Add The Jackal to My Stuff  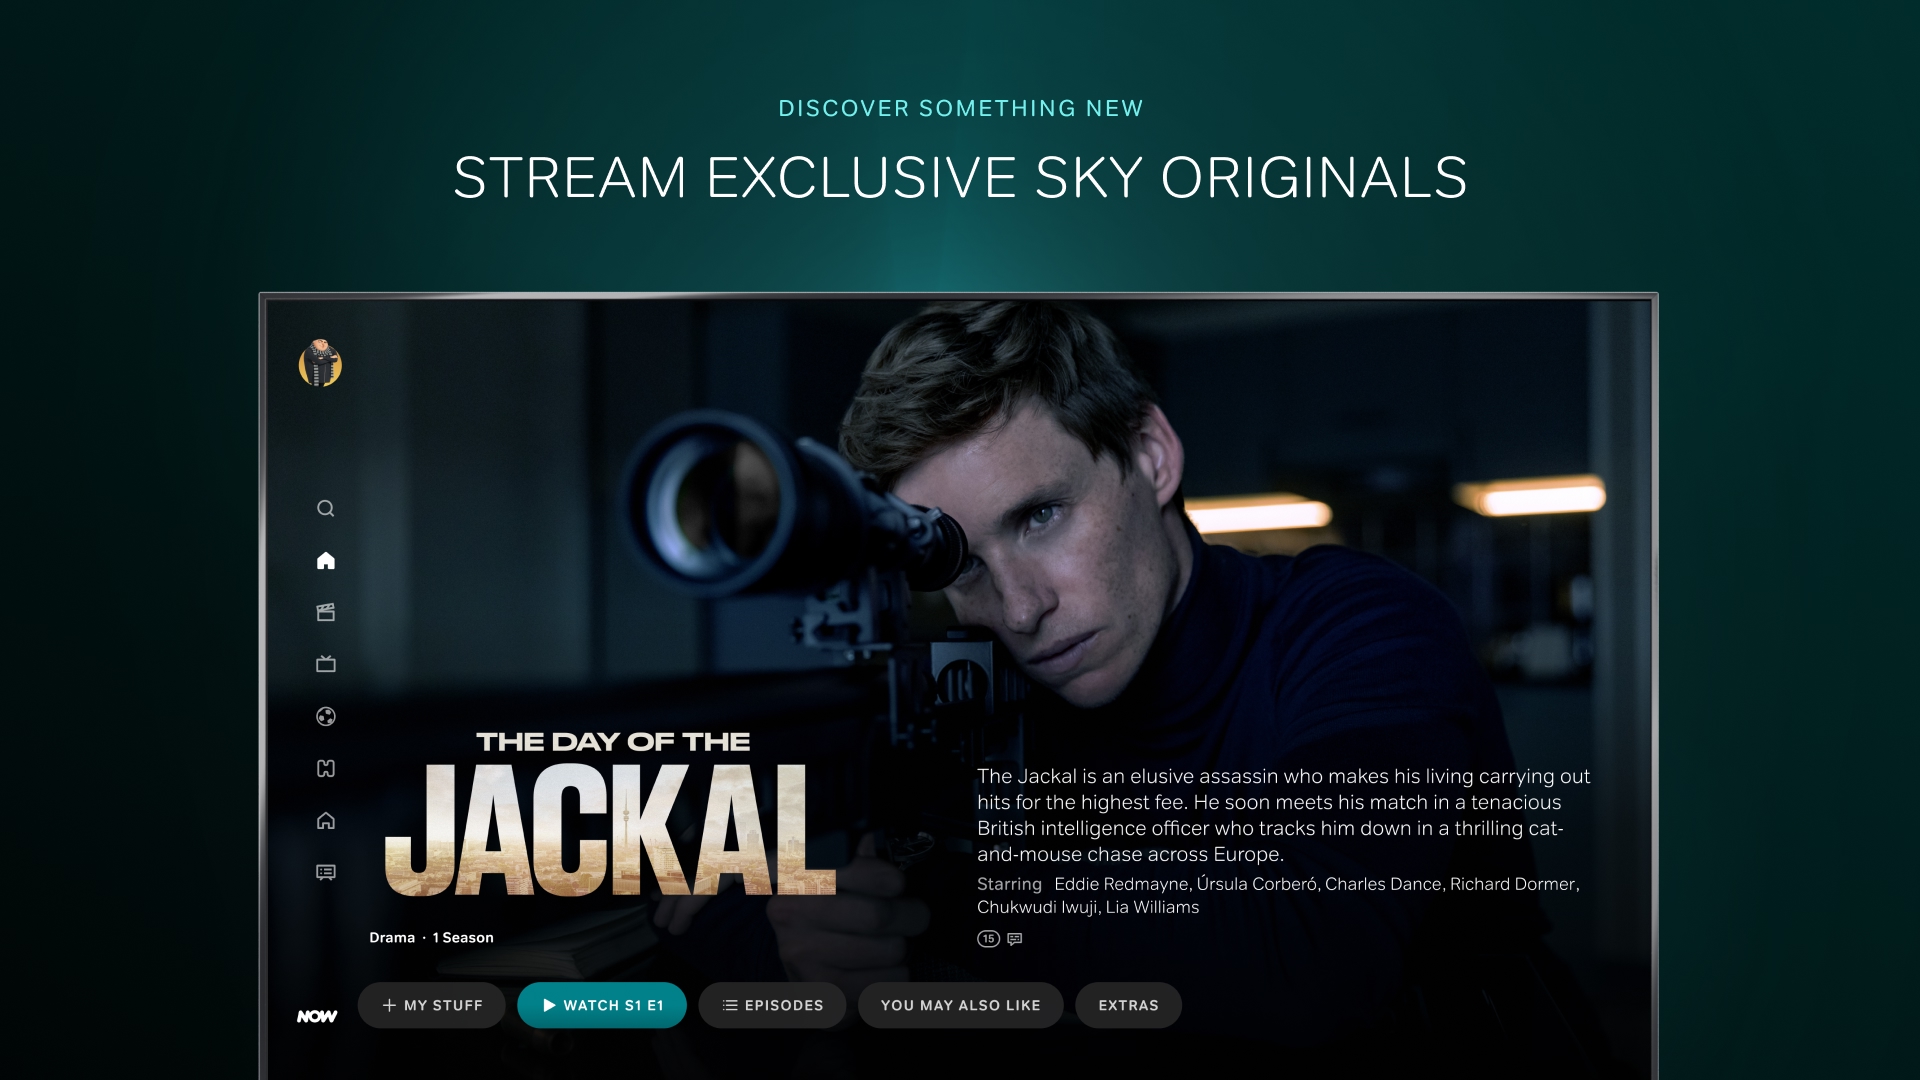(x=432, y=1005)
